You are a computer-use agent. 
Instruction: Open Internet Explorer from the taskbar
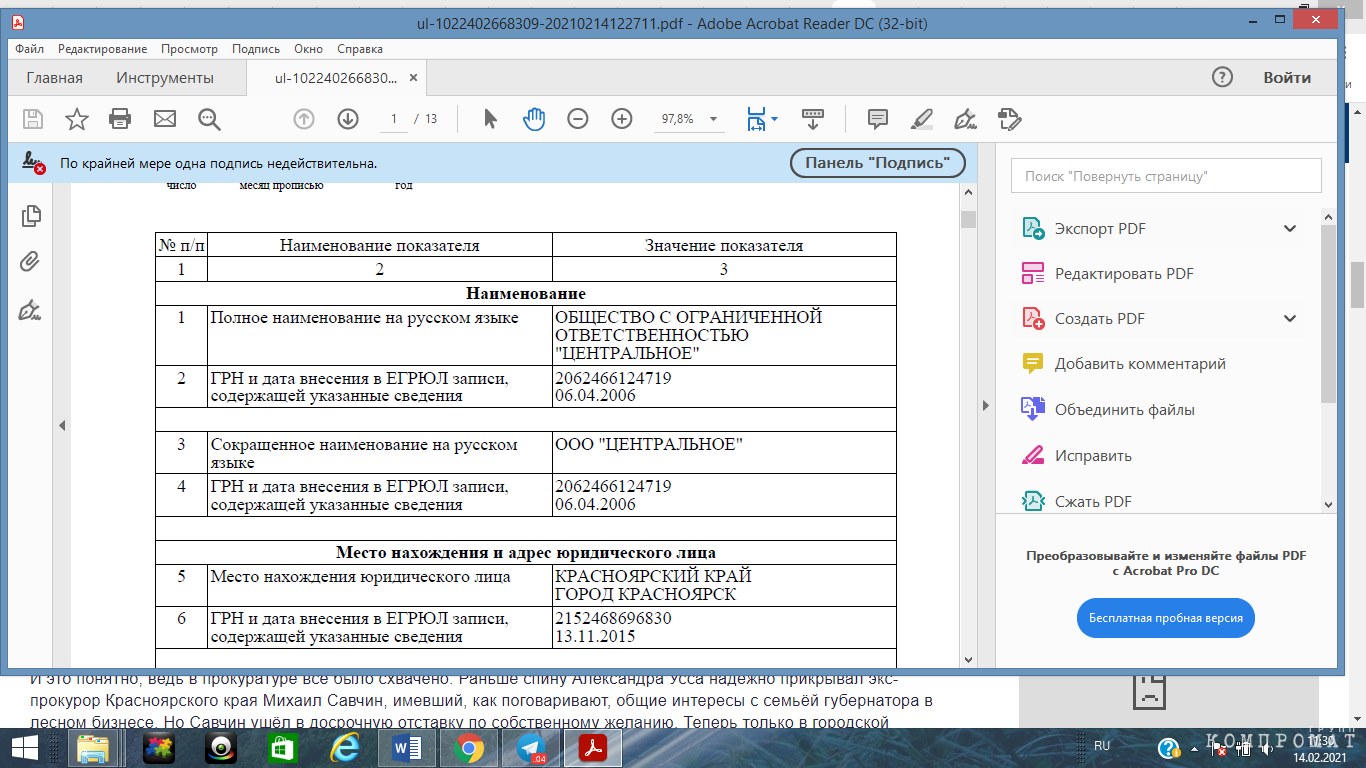[x=344, y=747]
